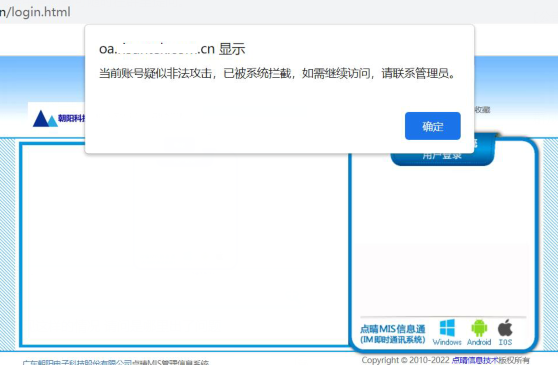Click the IOS text label under icon
The height and width of the screenshot is (365, 558).
(505, 342)
